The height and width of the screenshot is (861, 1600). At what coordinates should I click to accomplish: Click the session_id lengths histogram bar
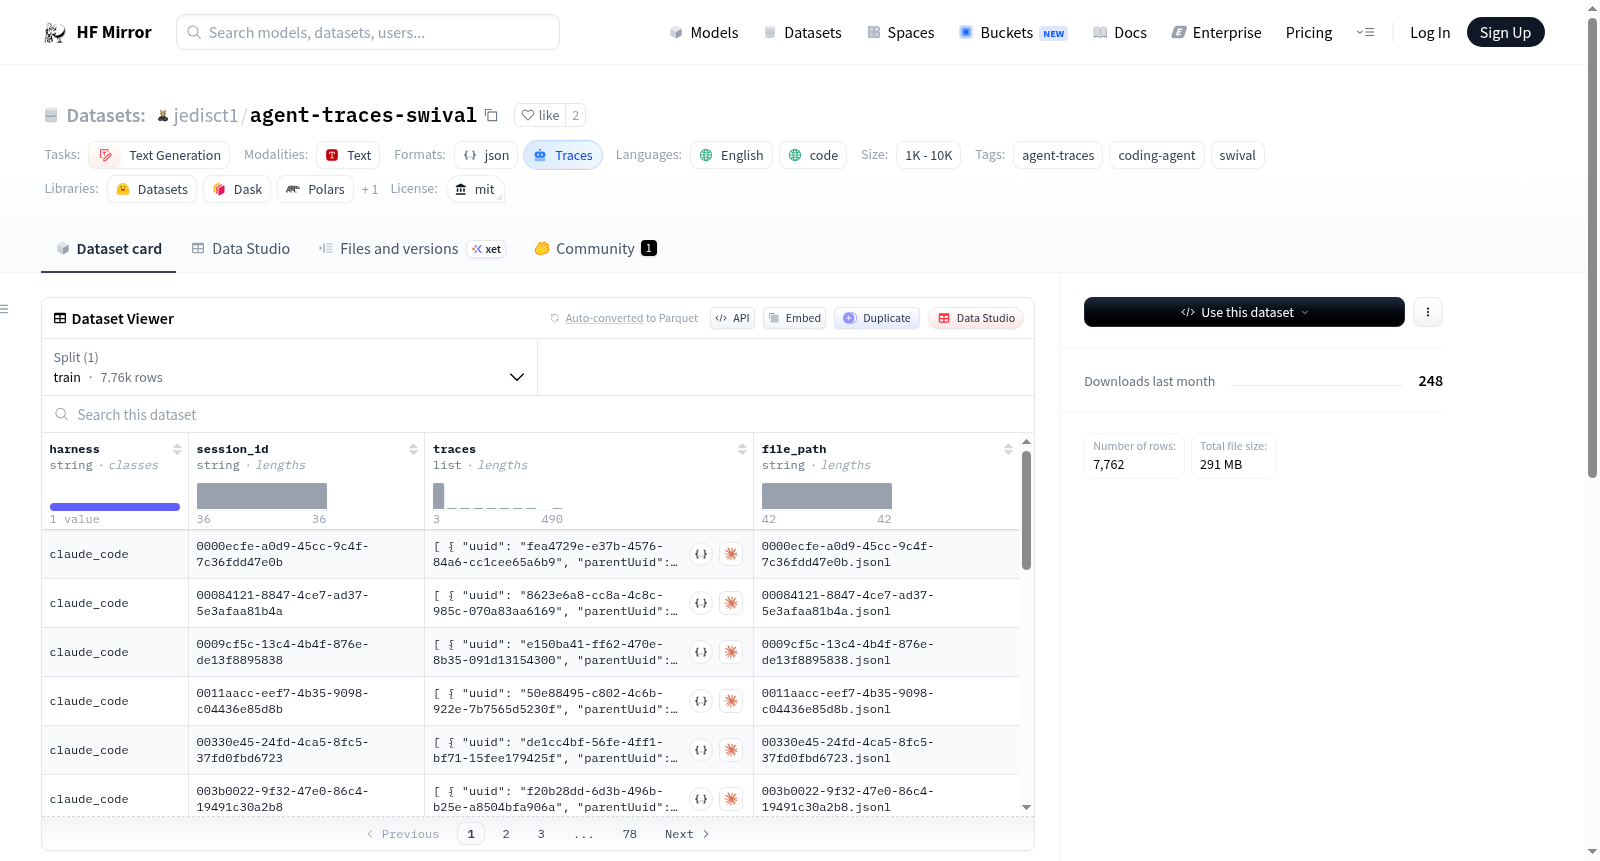[262, 496]
